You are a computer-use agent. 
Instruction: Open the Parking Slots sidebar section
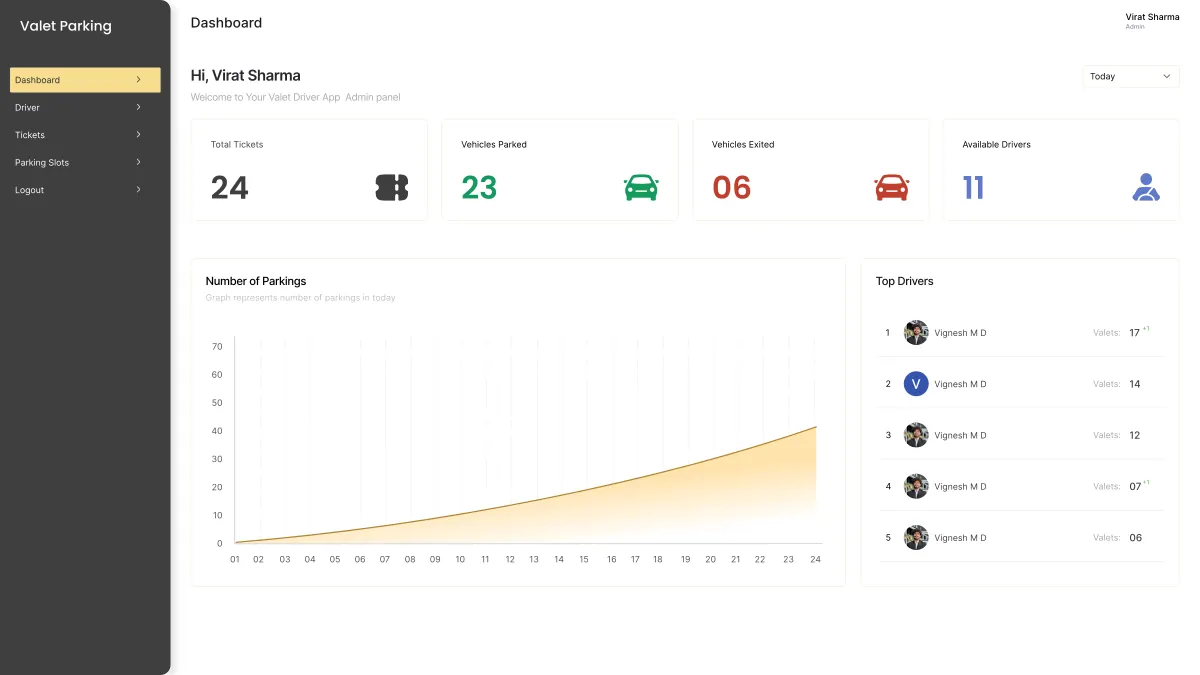tap(85, 162)
